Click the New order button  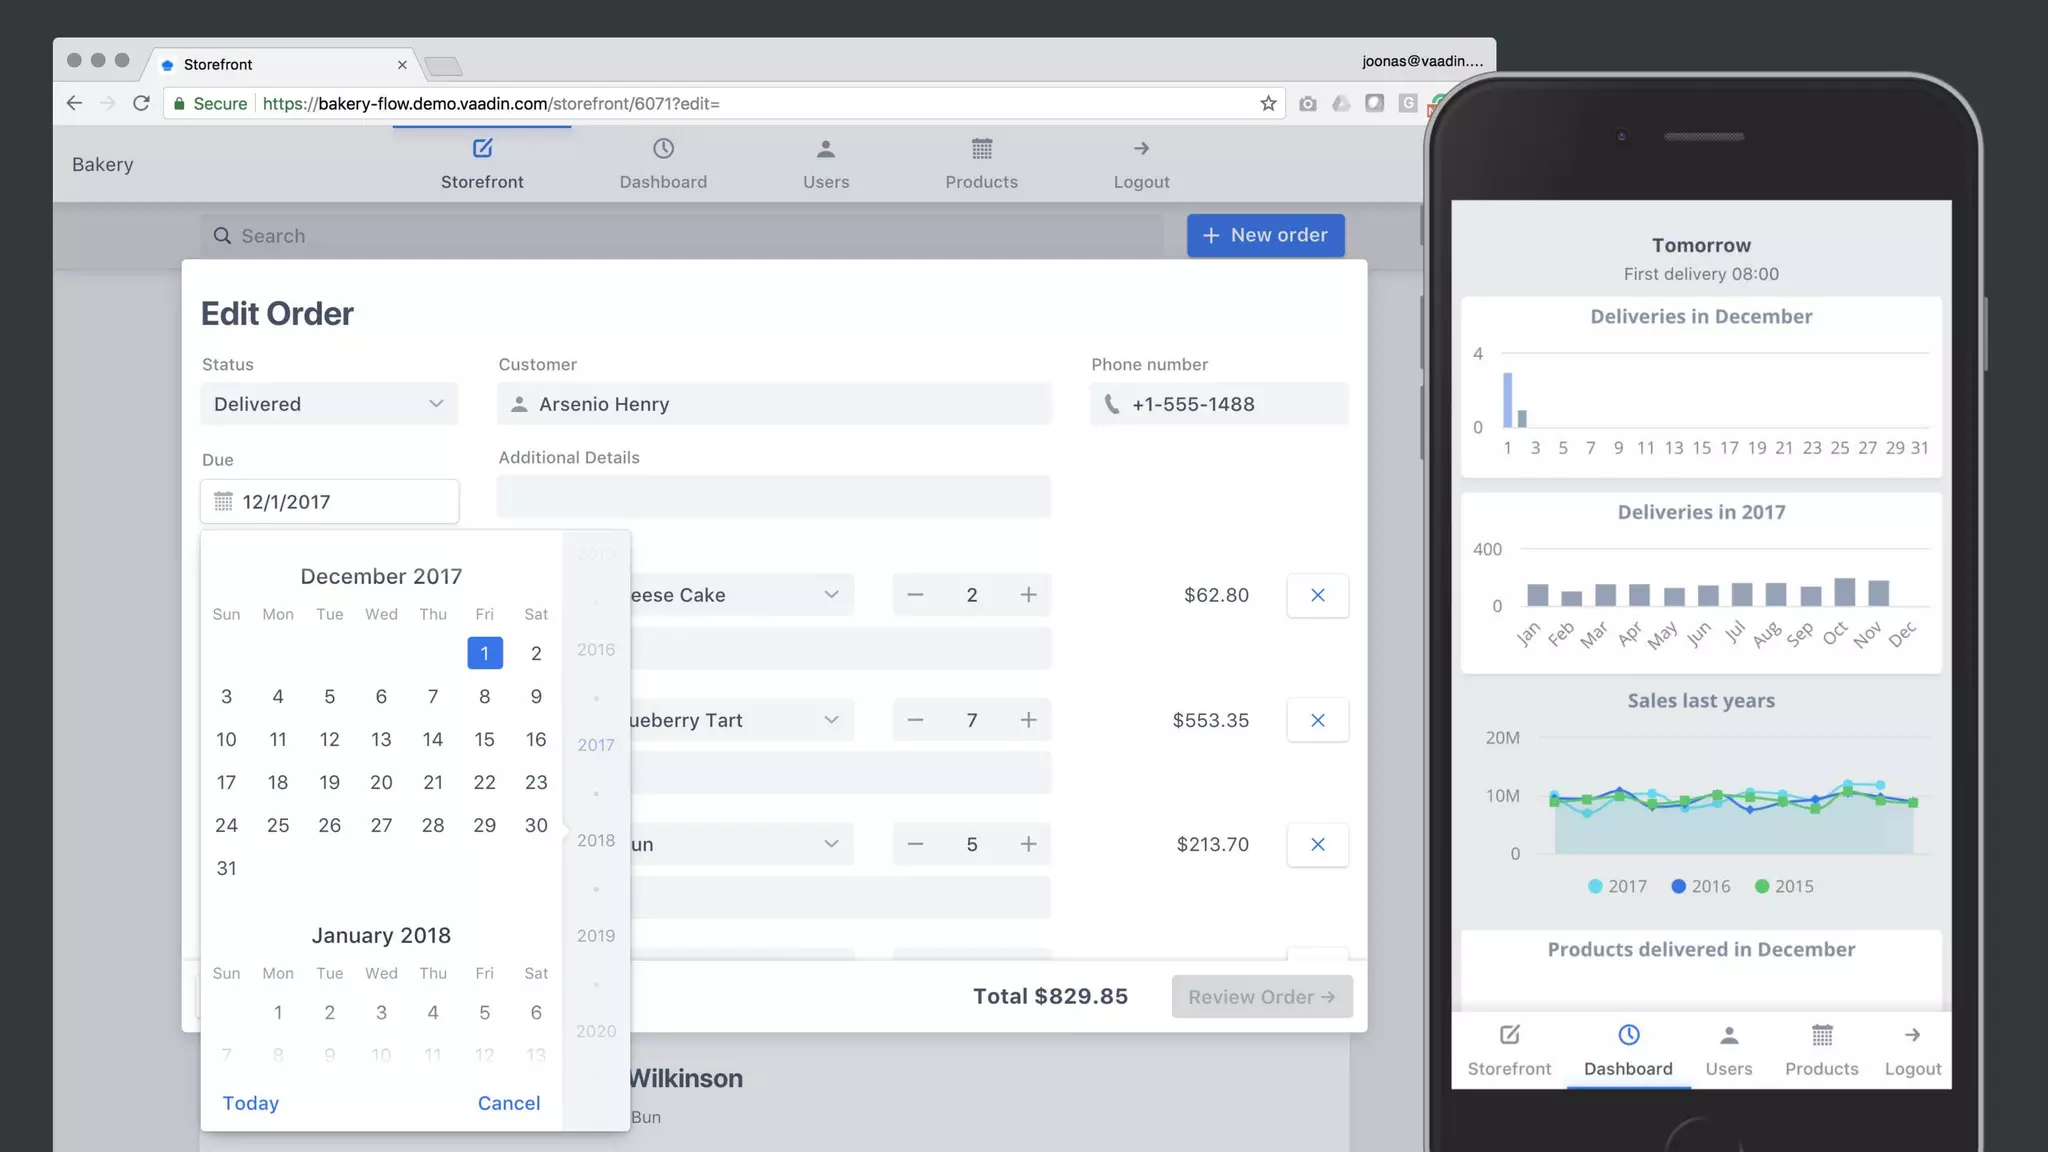[x=1265, y=235]
